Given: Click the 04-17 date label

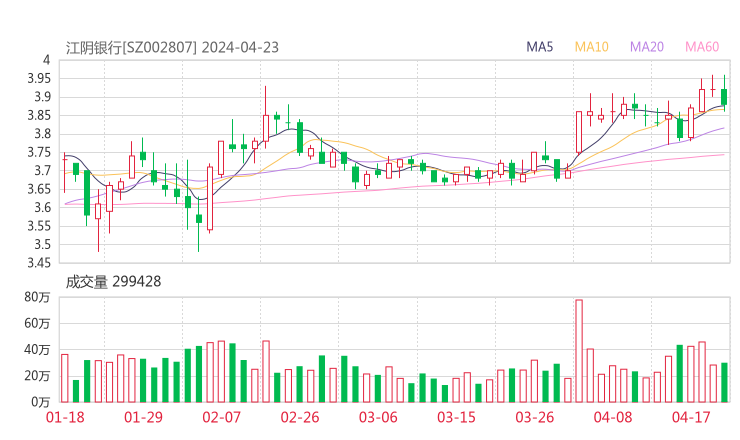Looking at the screenshot, I should point(691,417).
